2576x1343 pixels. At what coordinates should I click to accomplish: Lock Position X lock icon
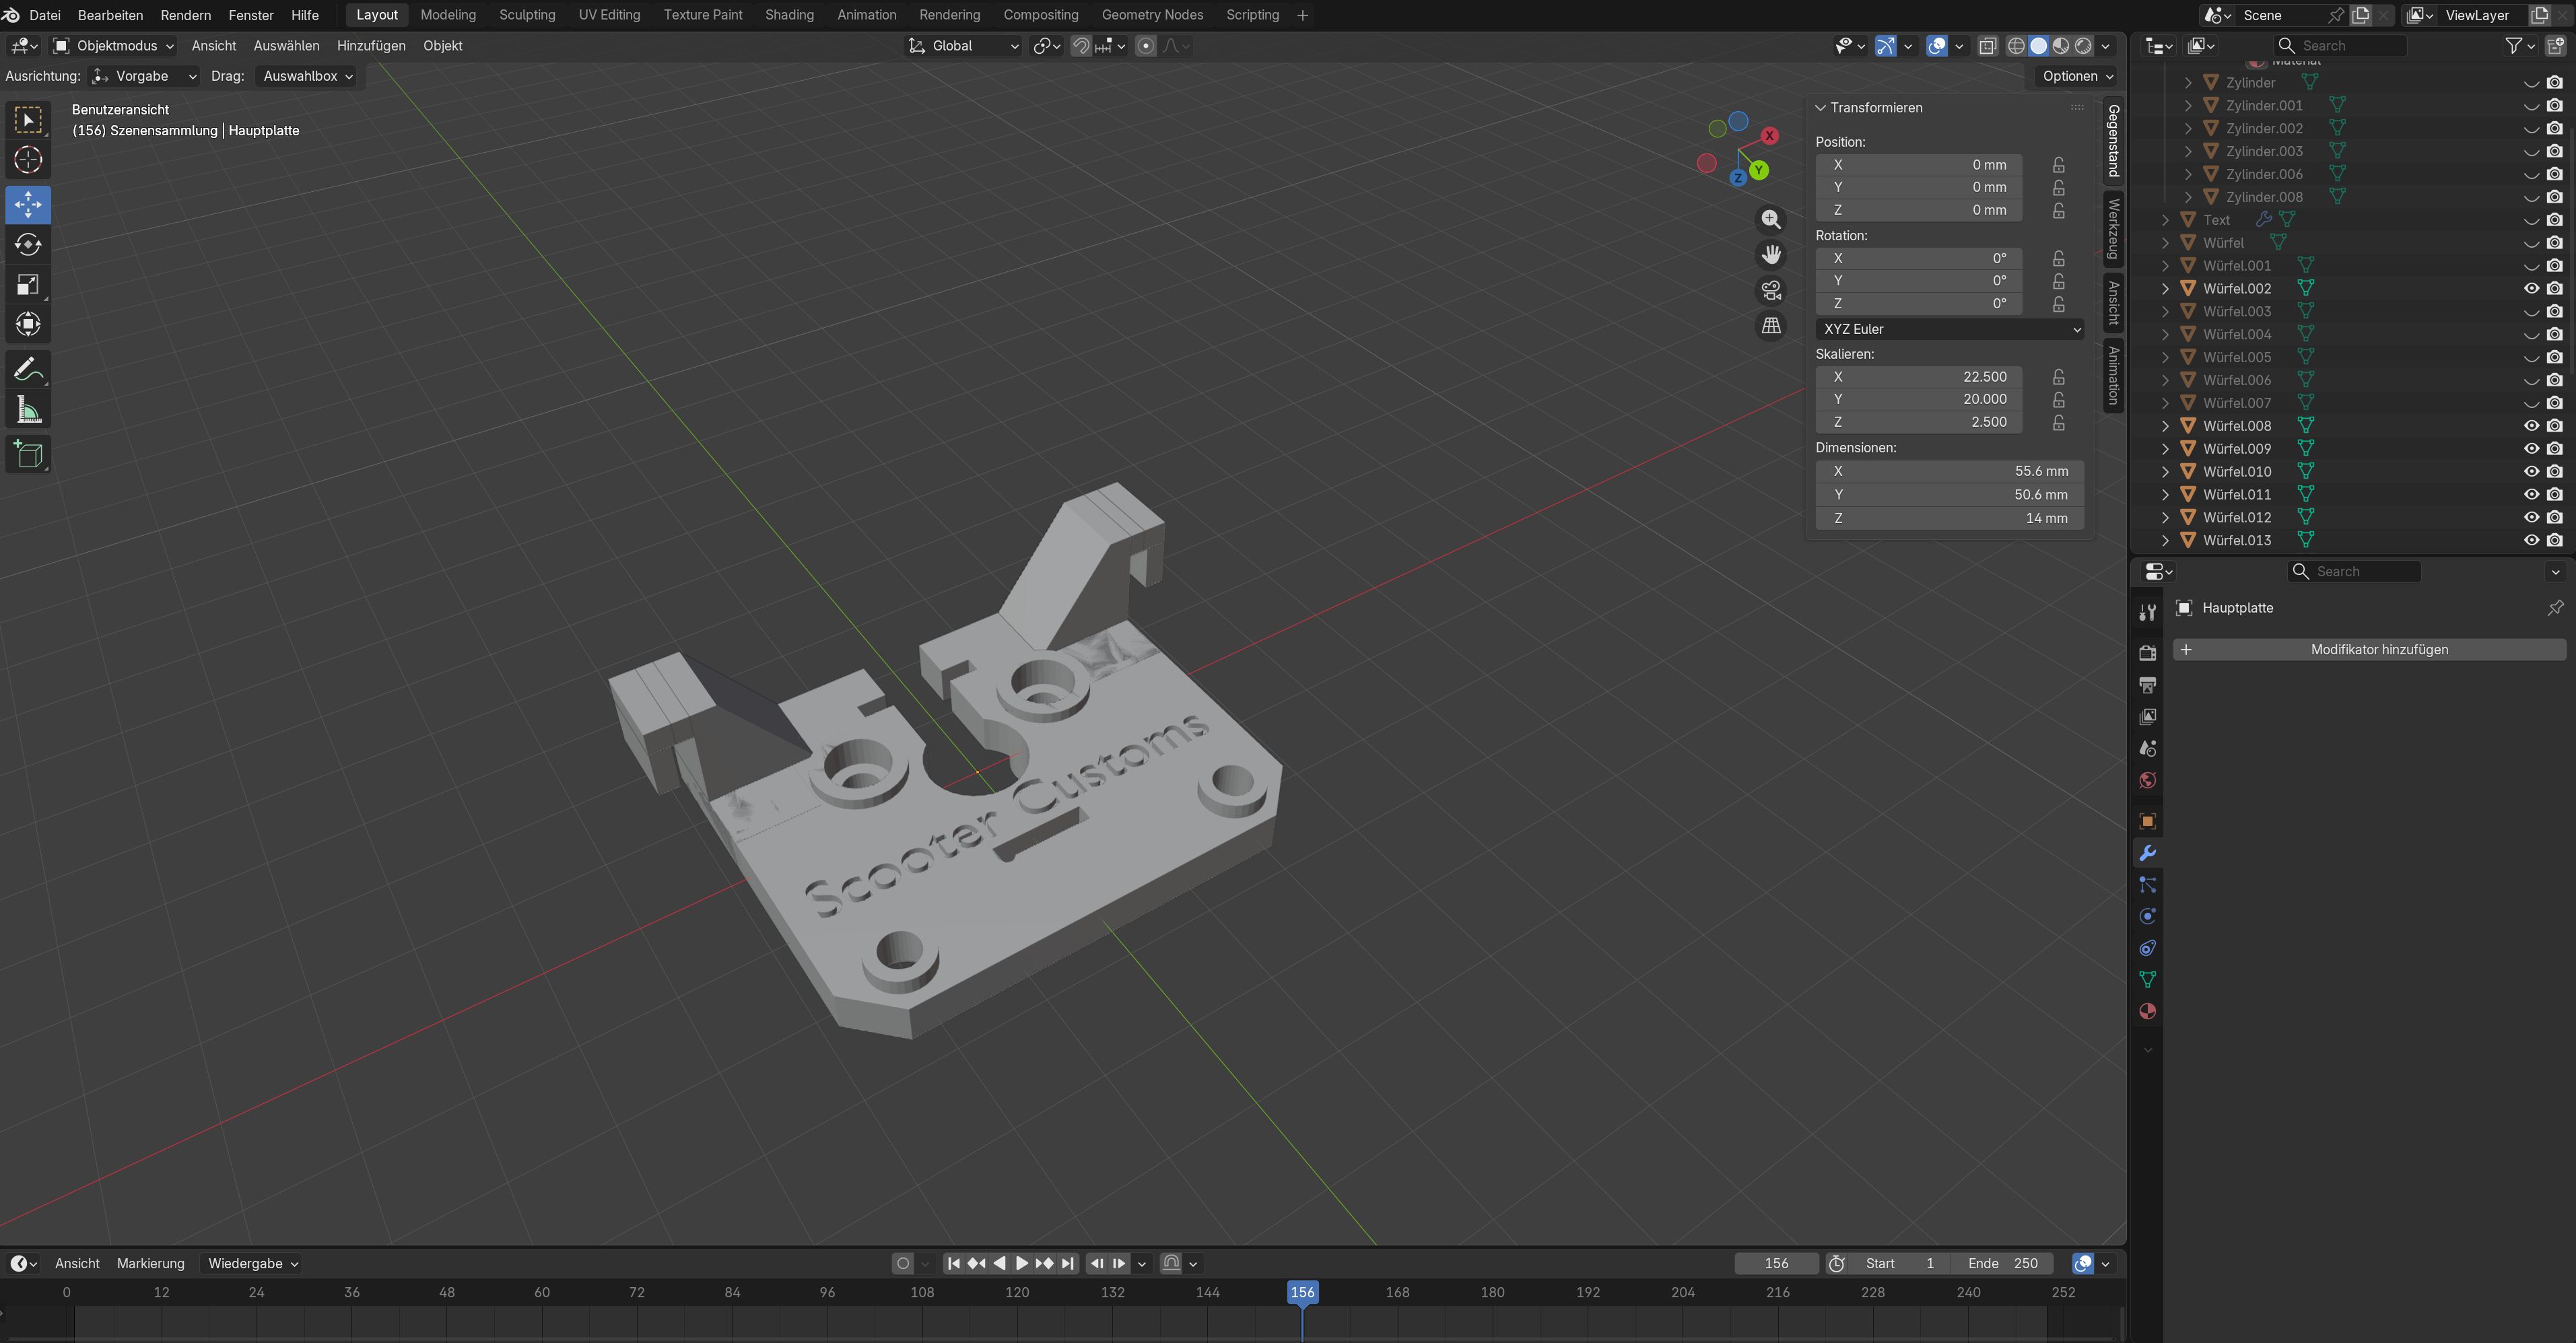[2058, 165]
